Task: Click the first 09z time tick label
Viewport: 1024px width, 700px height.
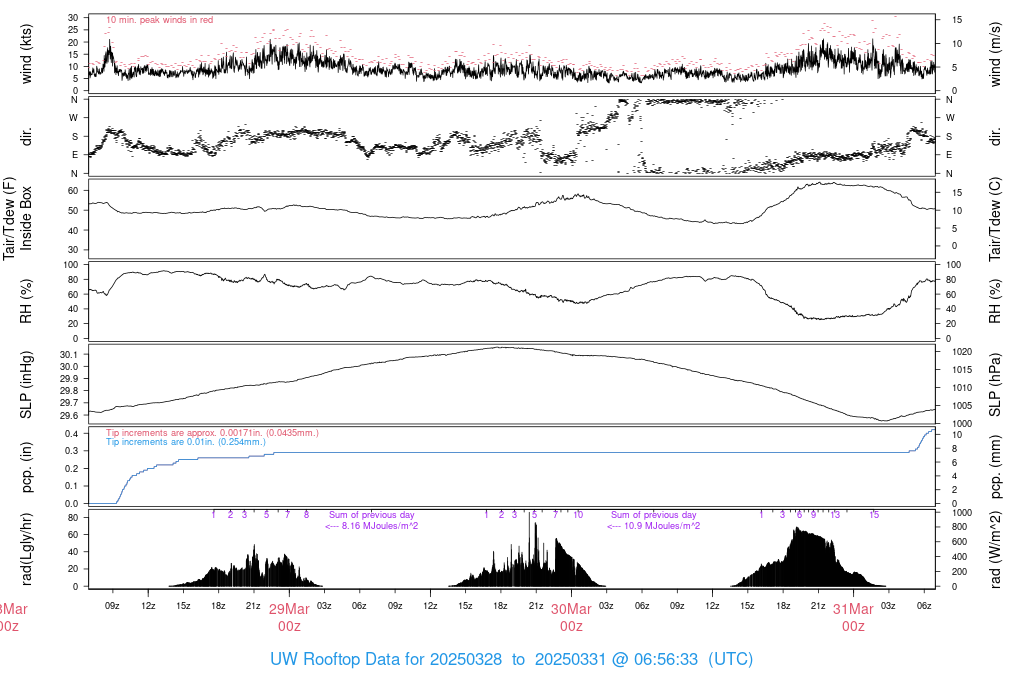Action: 113,605
